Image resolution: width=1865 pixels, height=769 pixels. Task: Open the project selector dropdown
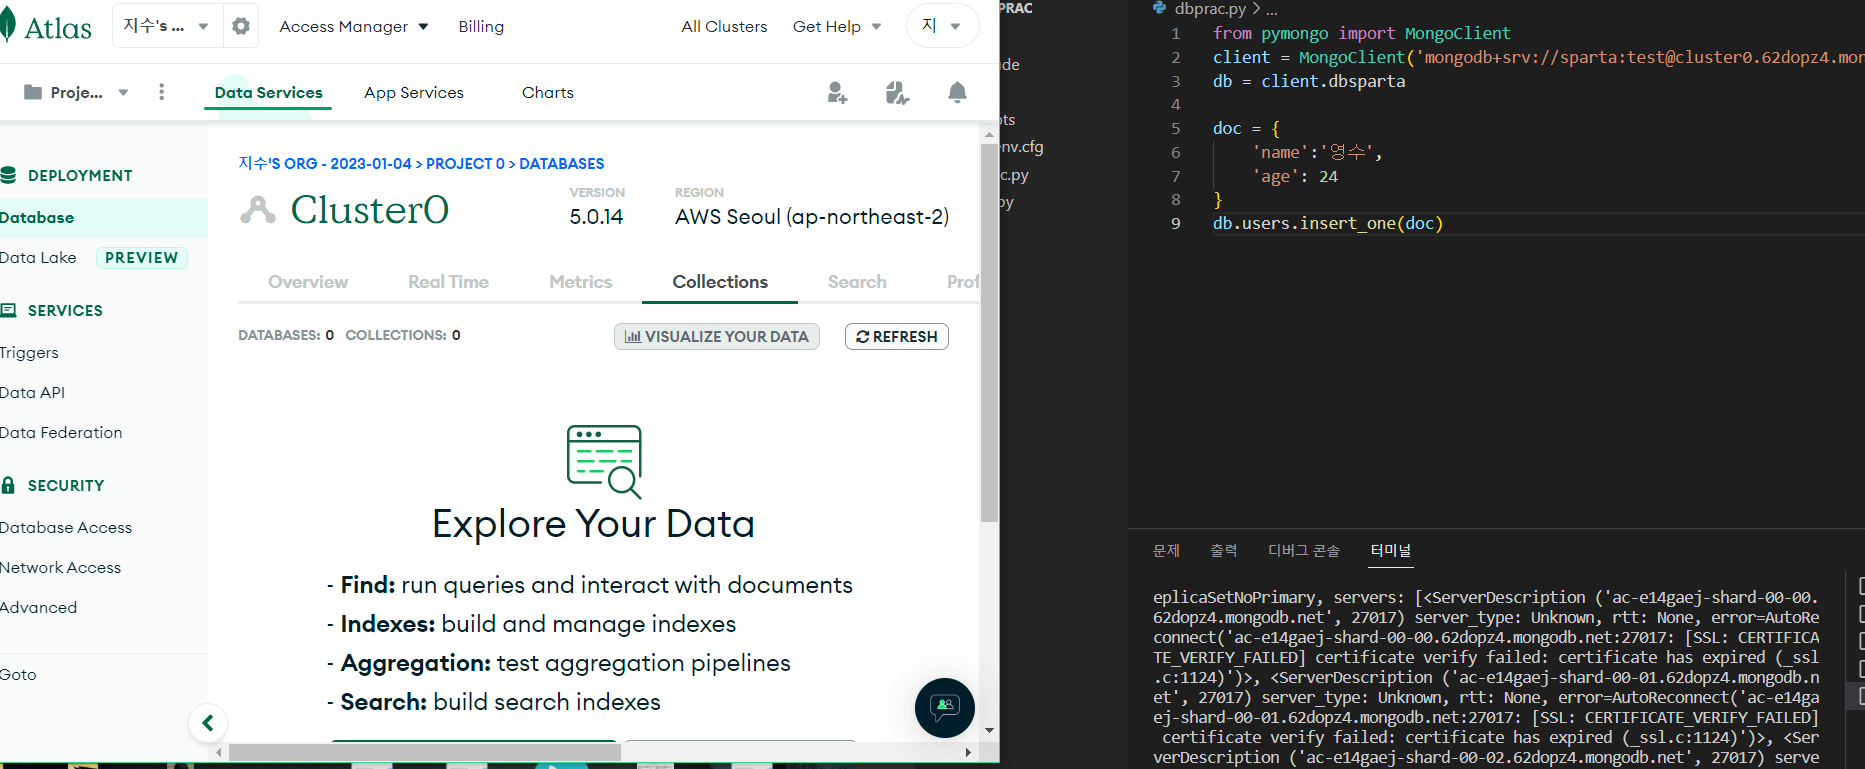pos(77,92)
